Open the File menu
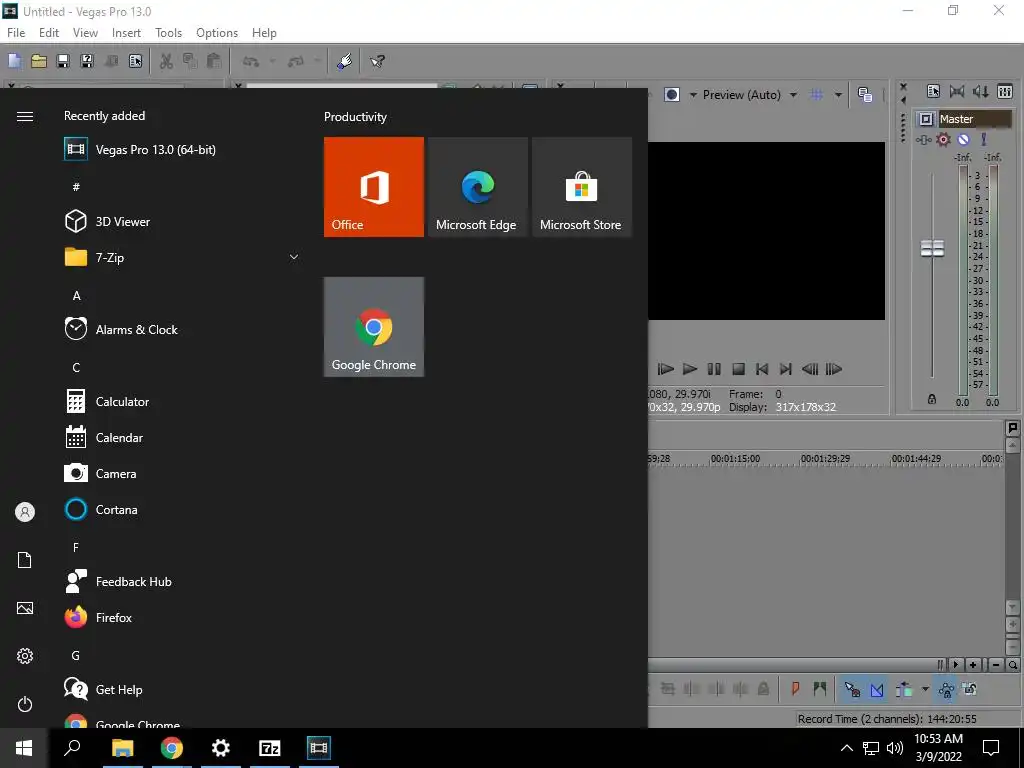Viewport: 1024px width, 768px height. point(16,33)
